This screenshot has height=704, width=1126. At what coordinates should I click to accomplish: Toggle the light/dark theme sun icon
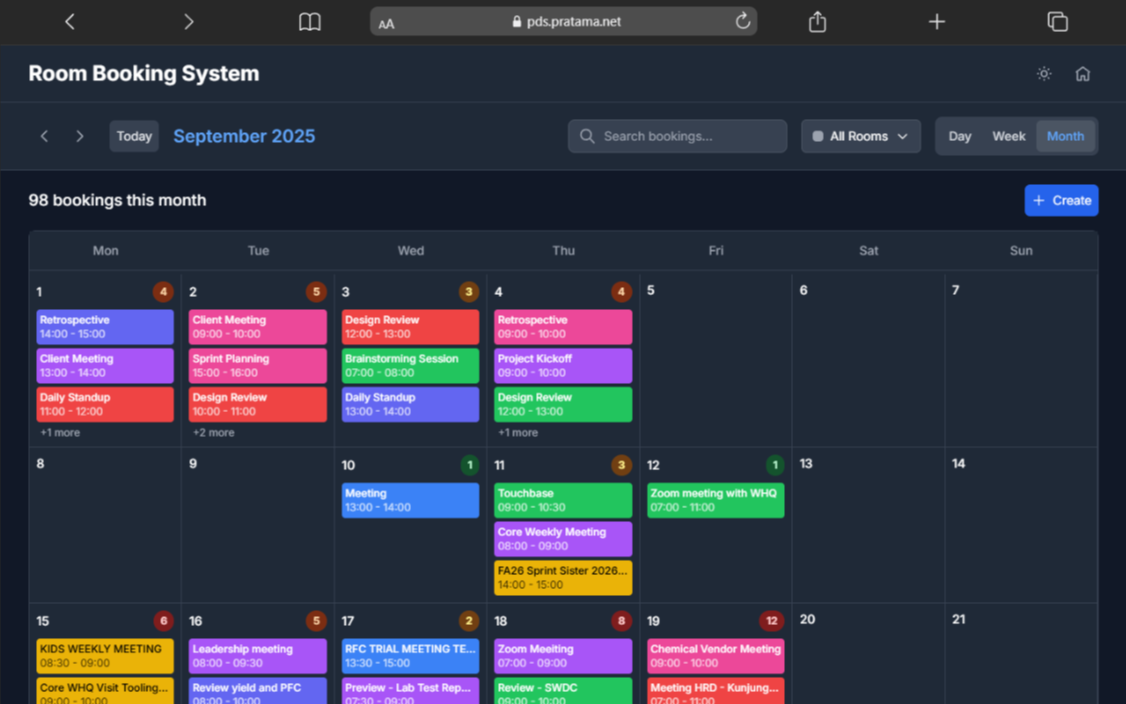coord(1043,74)
